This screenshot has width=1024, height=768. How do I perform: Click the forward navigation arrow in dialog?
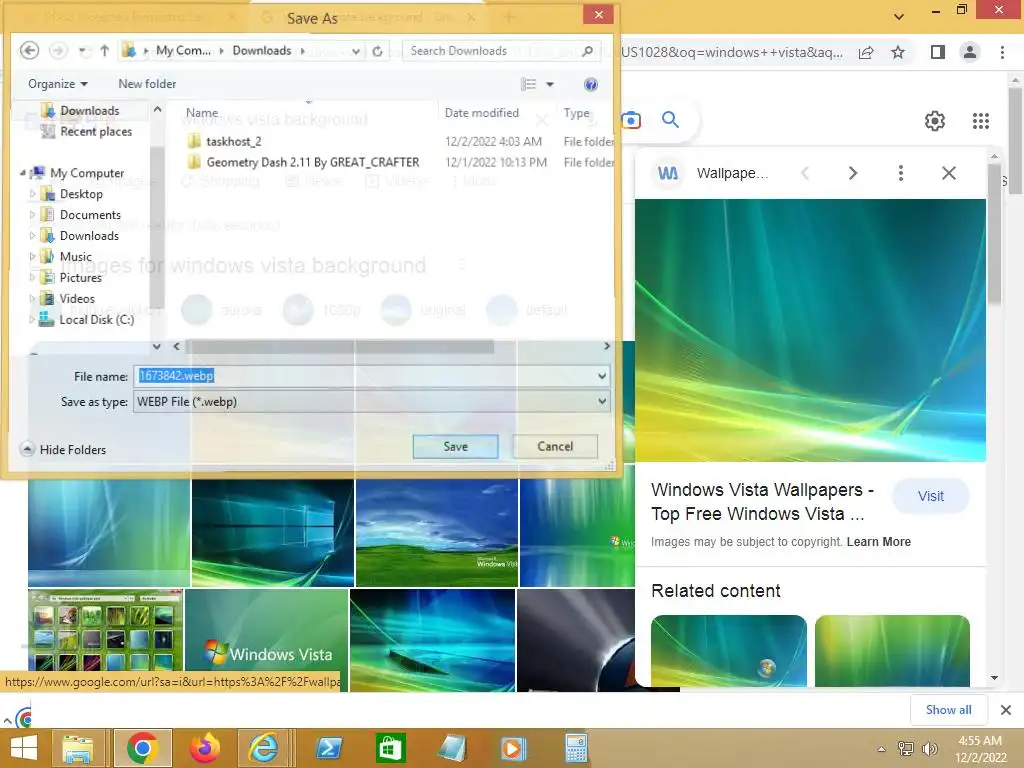[x=58, y=50]
